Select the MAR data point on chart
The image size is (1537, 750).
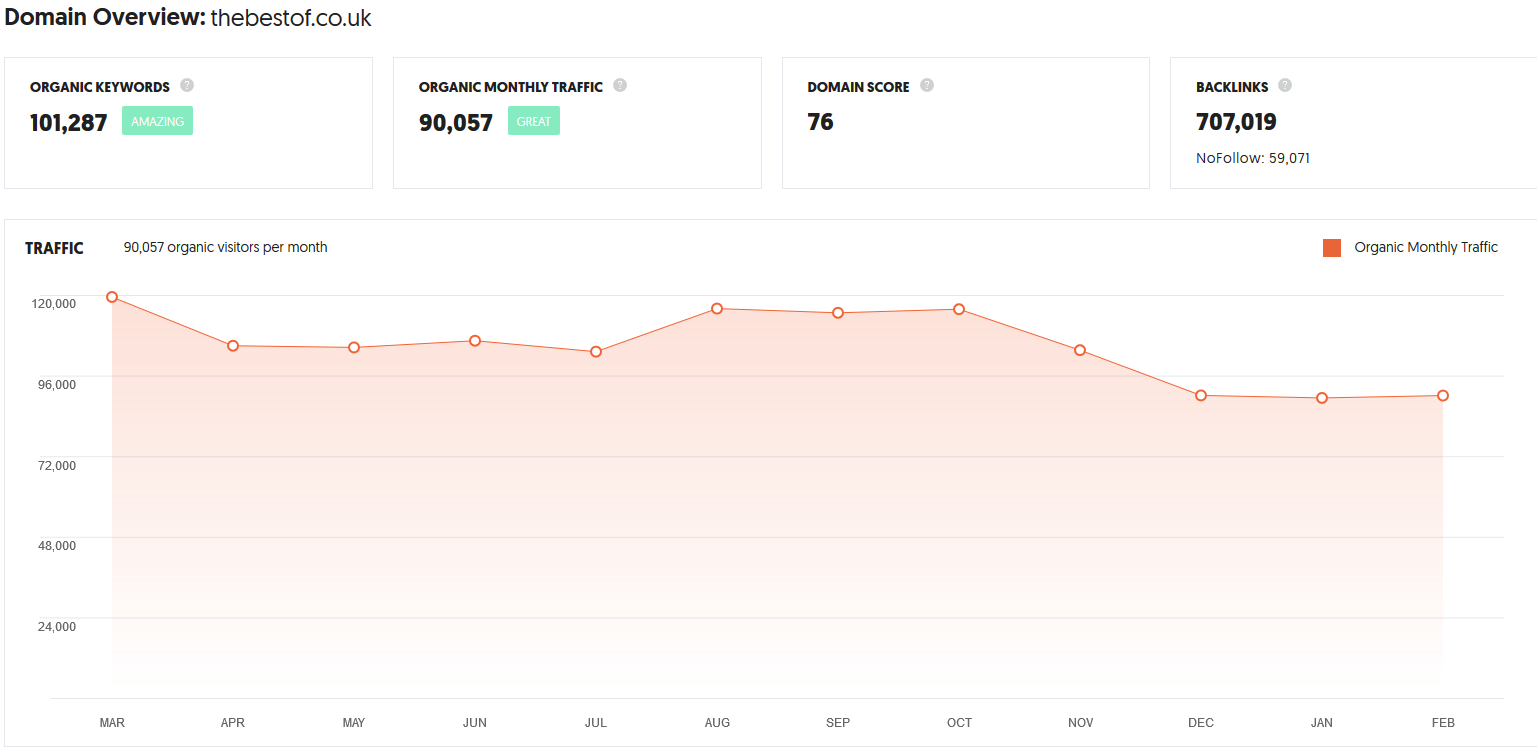click(x=112, y=297)
